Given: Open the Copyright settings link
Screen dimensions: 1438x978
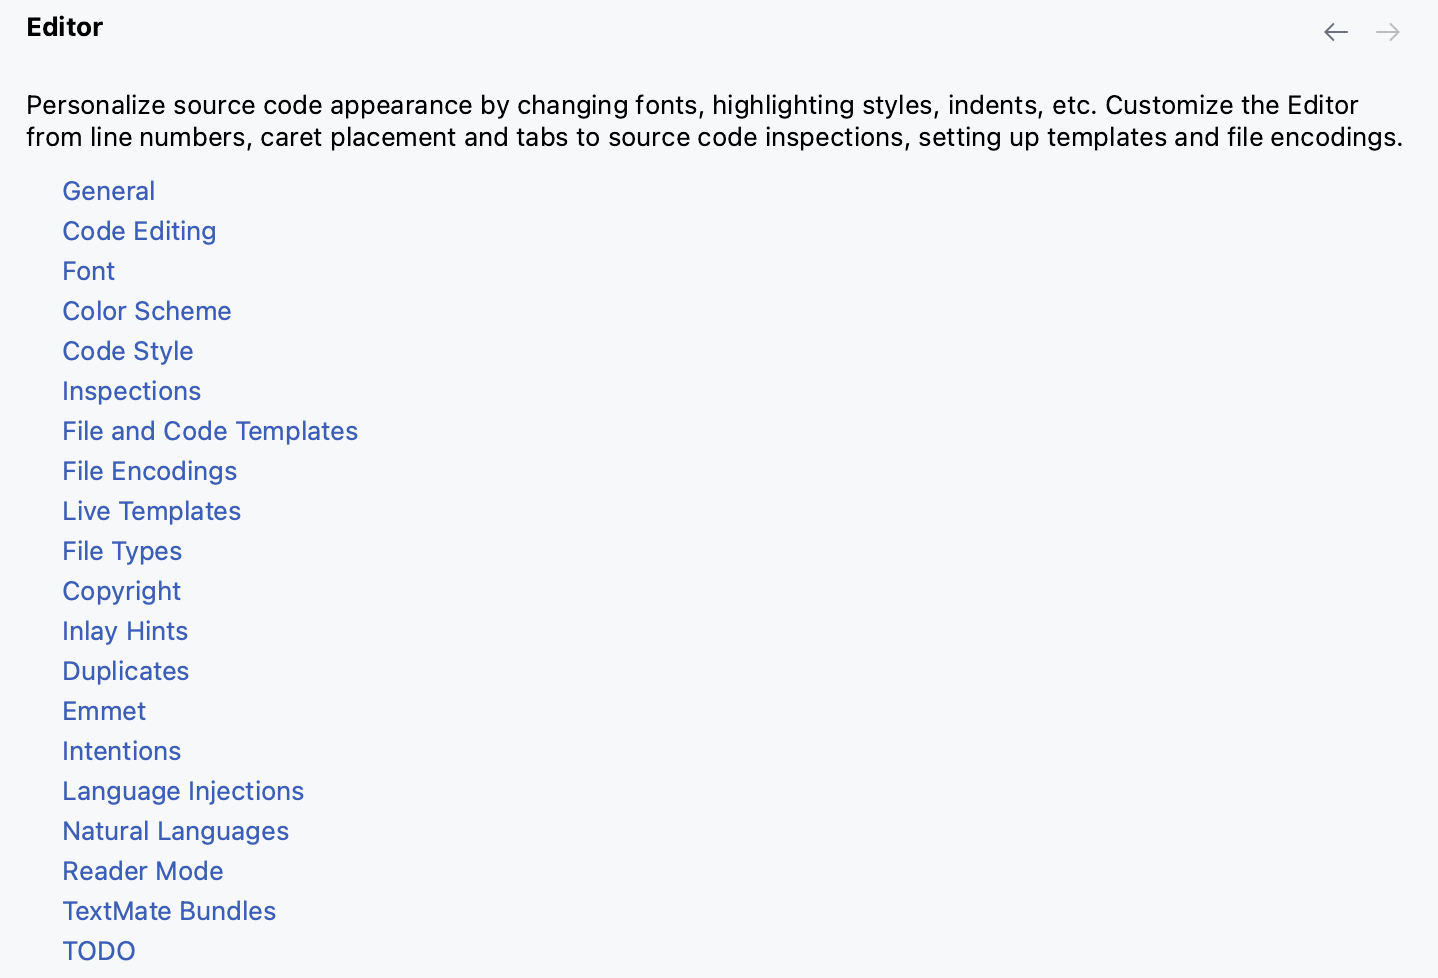Looking at the screenshot, I should (x=121, y=591).
